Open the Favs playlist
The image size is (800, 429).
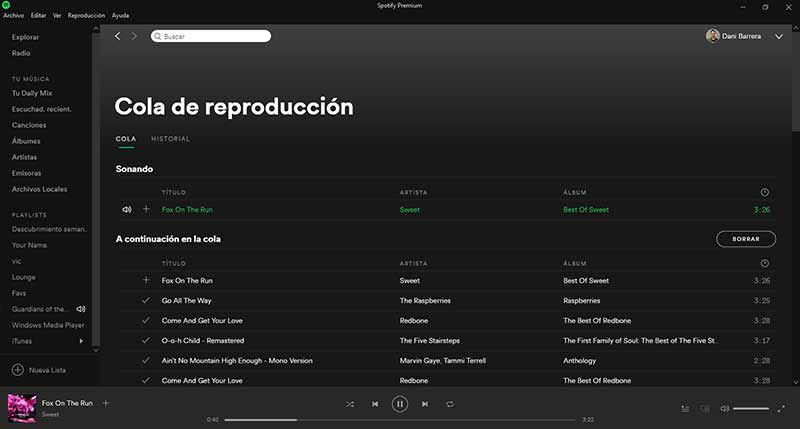coord(19,293)
